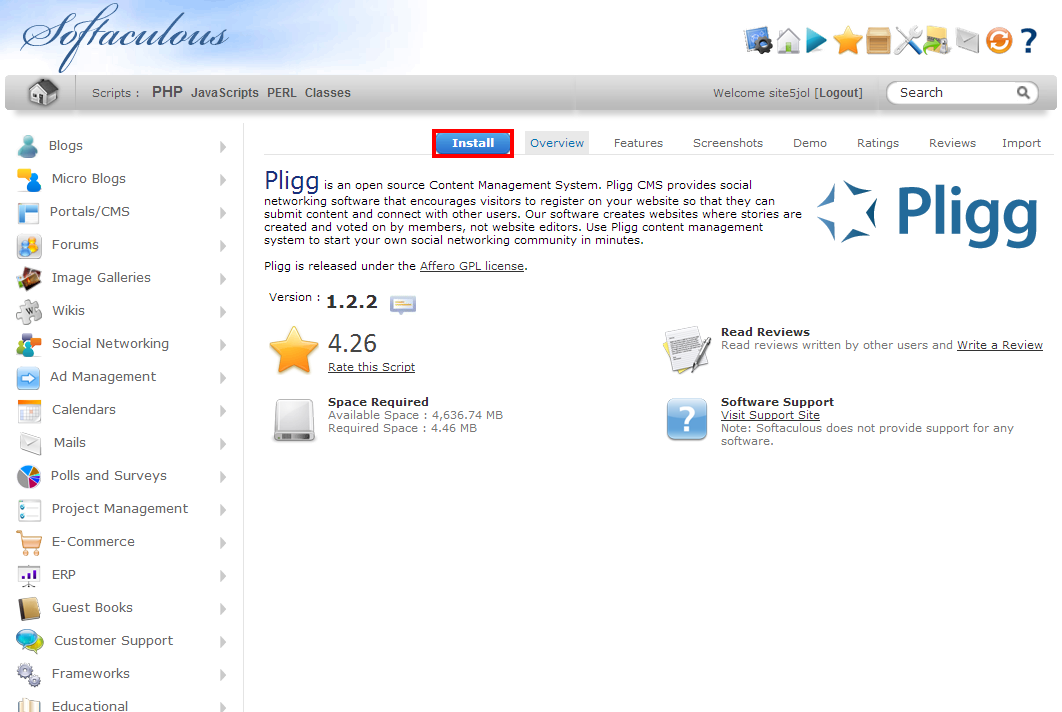This screenshot has width=1062, height=712.
Task: Click the Blogs category icon
Action: click(x=28, y=146)
